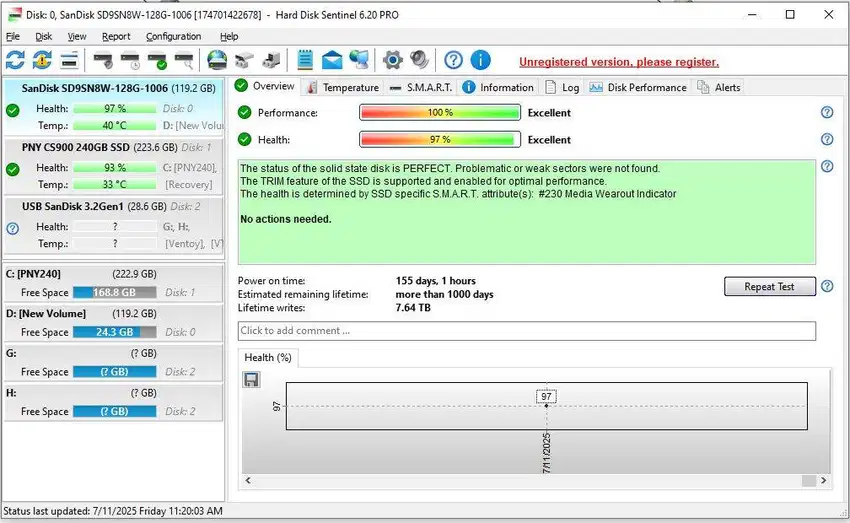Viewport: 850px width, 523px height.
Task: Click the Unregistered version, please register link
Action: (619, 62)
